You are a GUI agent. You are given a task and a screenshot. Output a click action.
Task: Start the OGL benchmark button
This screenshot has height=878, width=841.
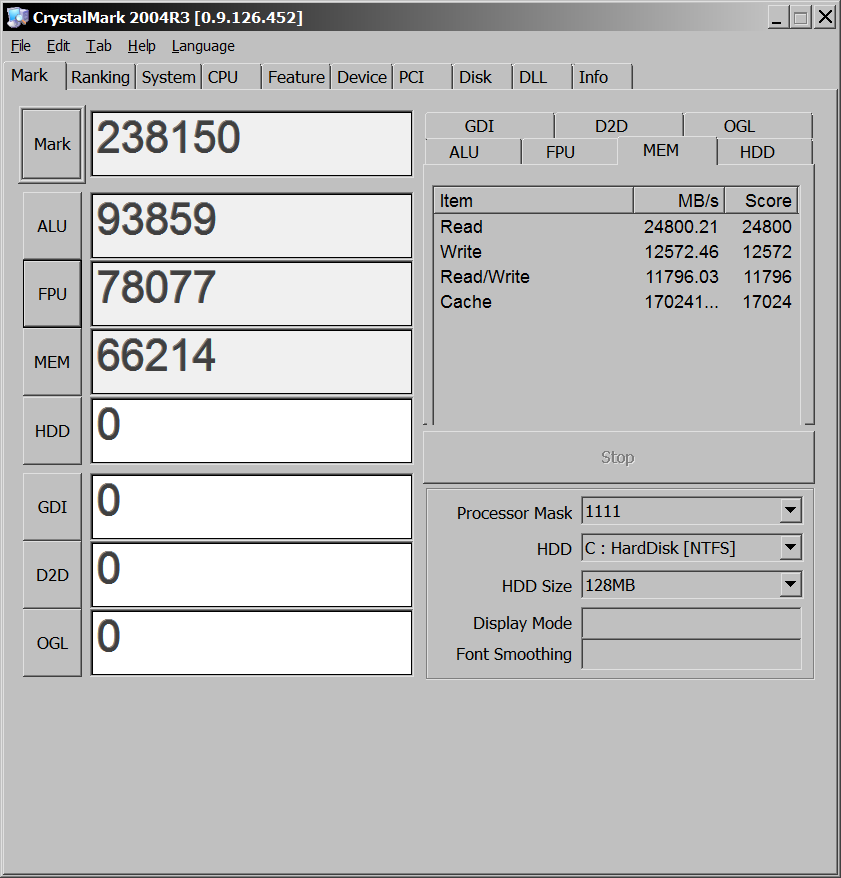tap(52, 643)
